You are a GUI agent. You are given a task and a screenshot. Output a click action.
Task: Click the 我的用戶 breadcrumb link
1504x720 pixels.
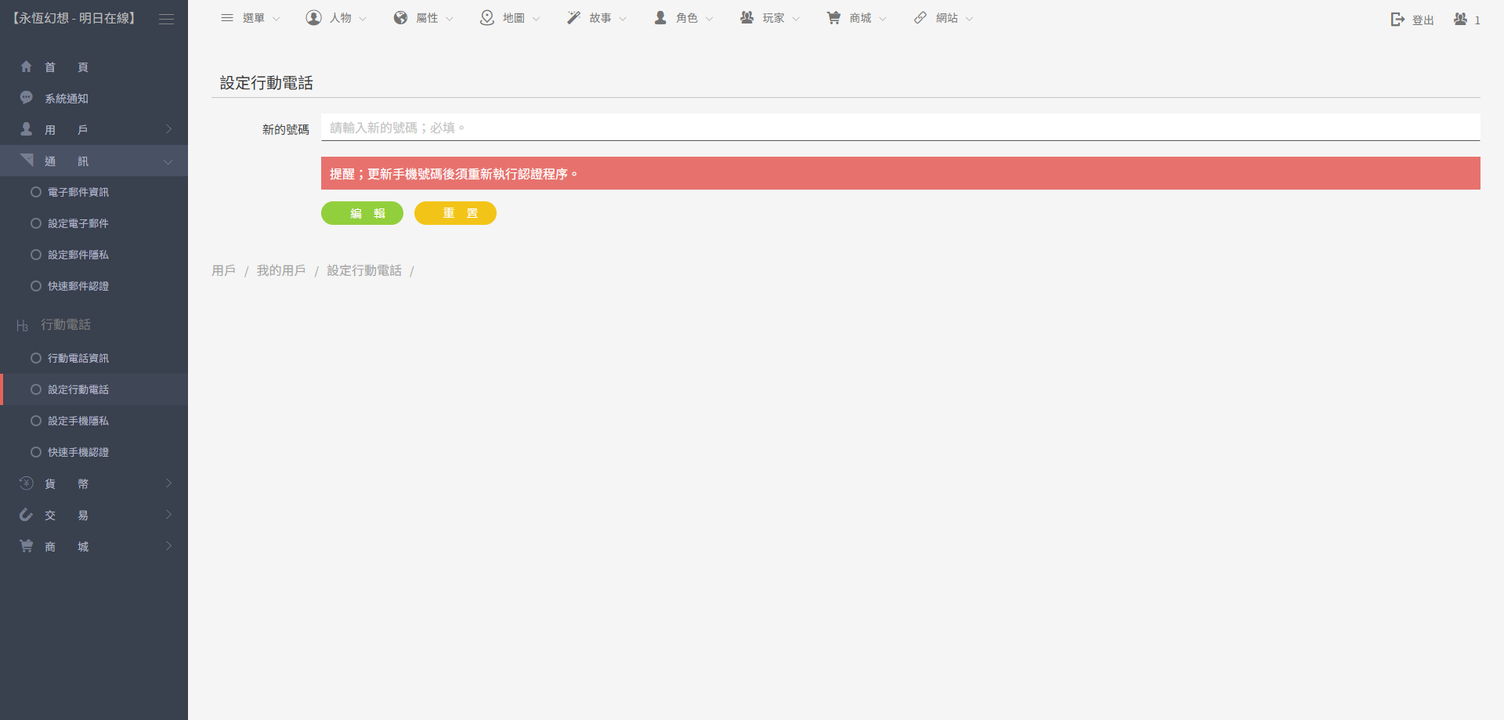pyautogui.click(x=281, y=271)
